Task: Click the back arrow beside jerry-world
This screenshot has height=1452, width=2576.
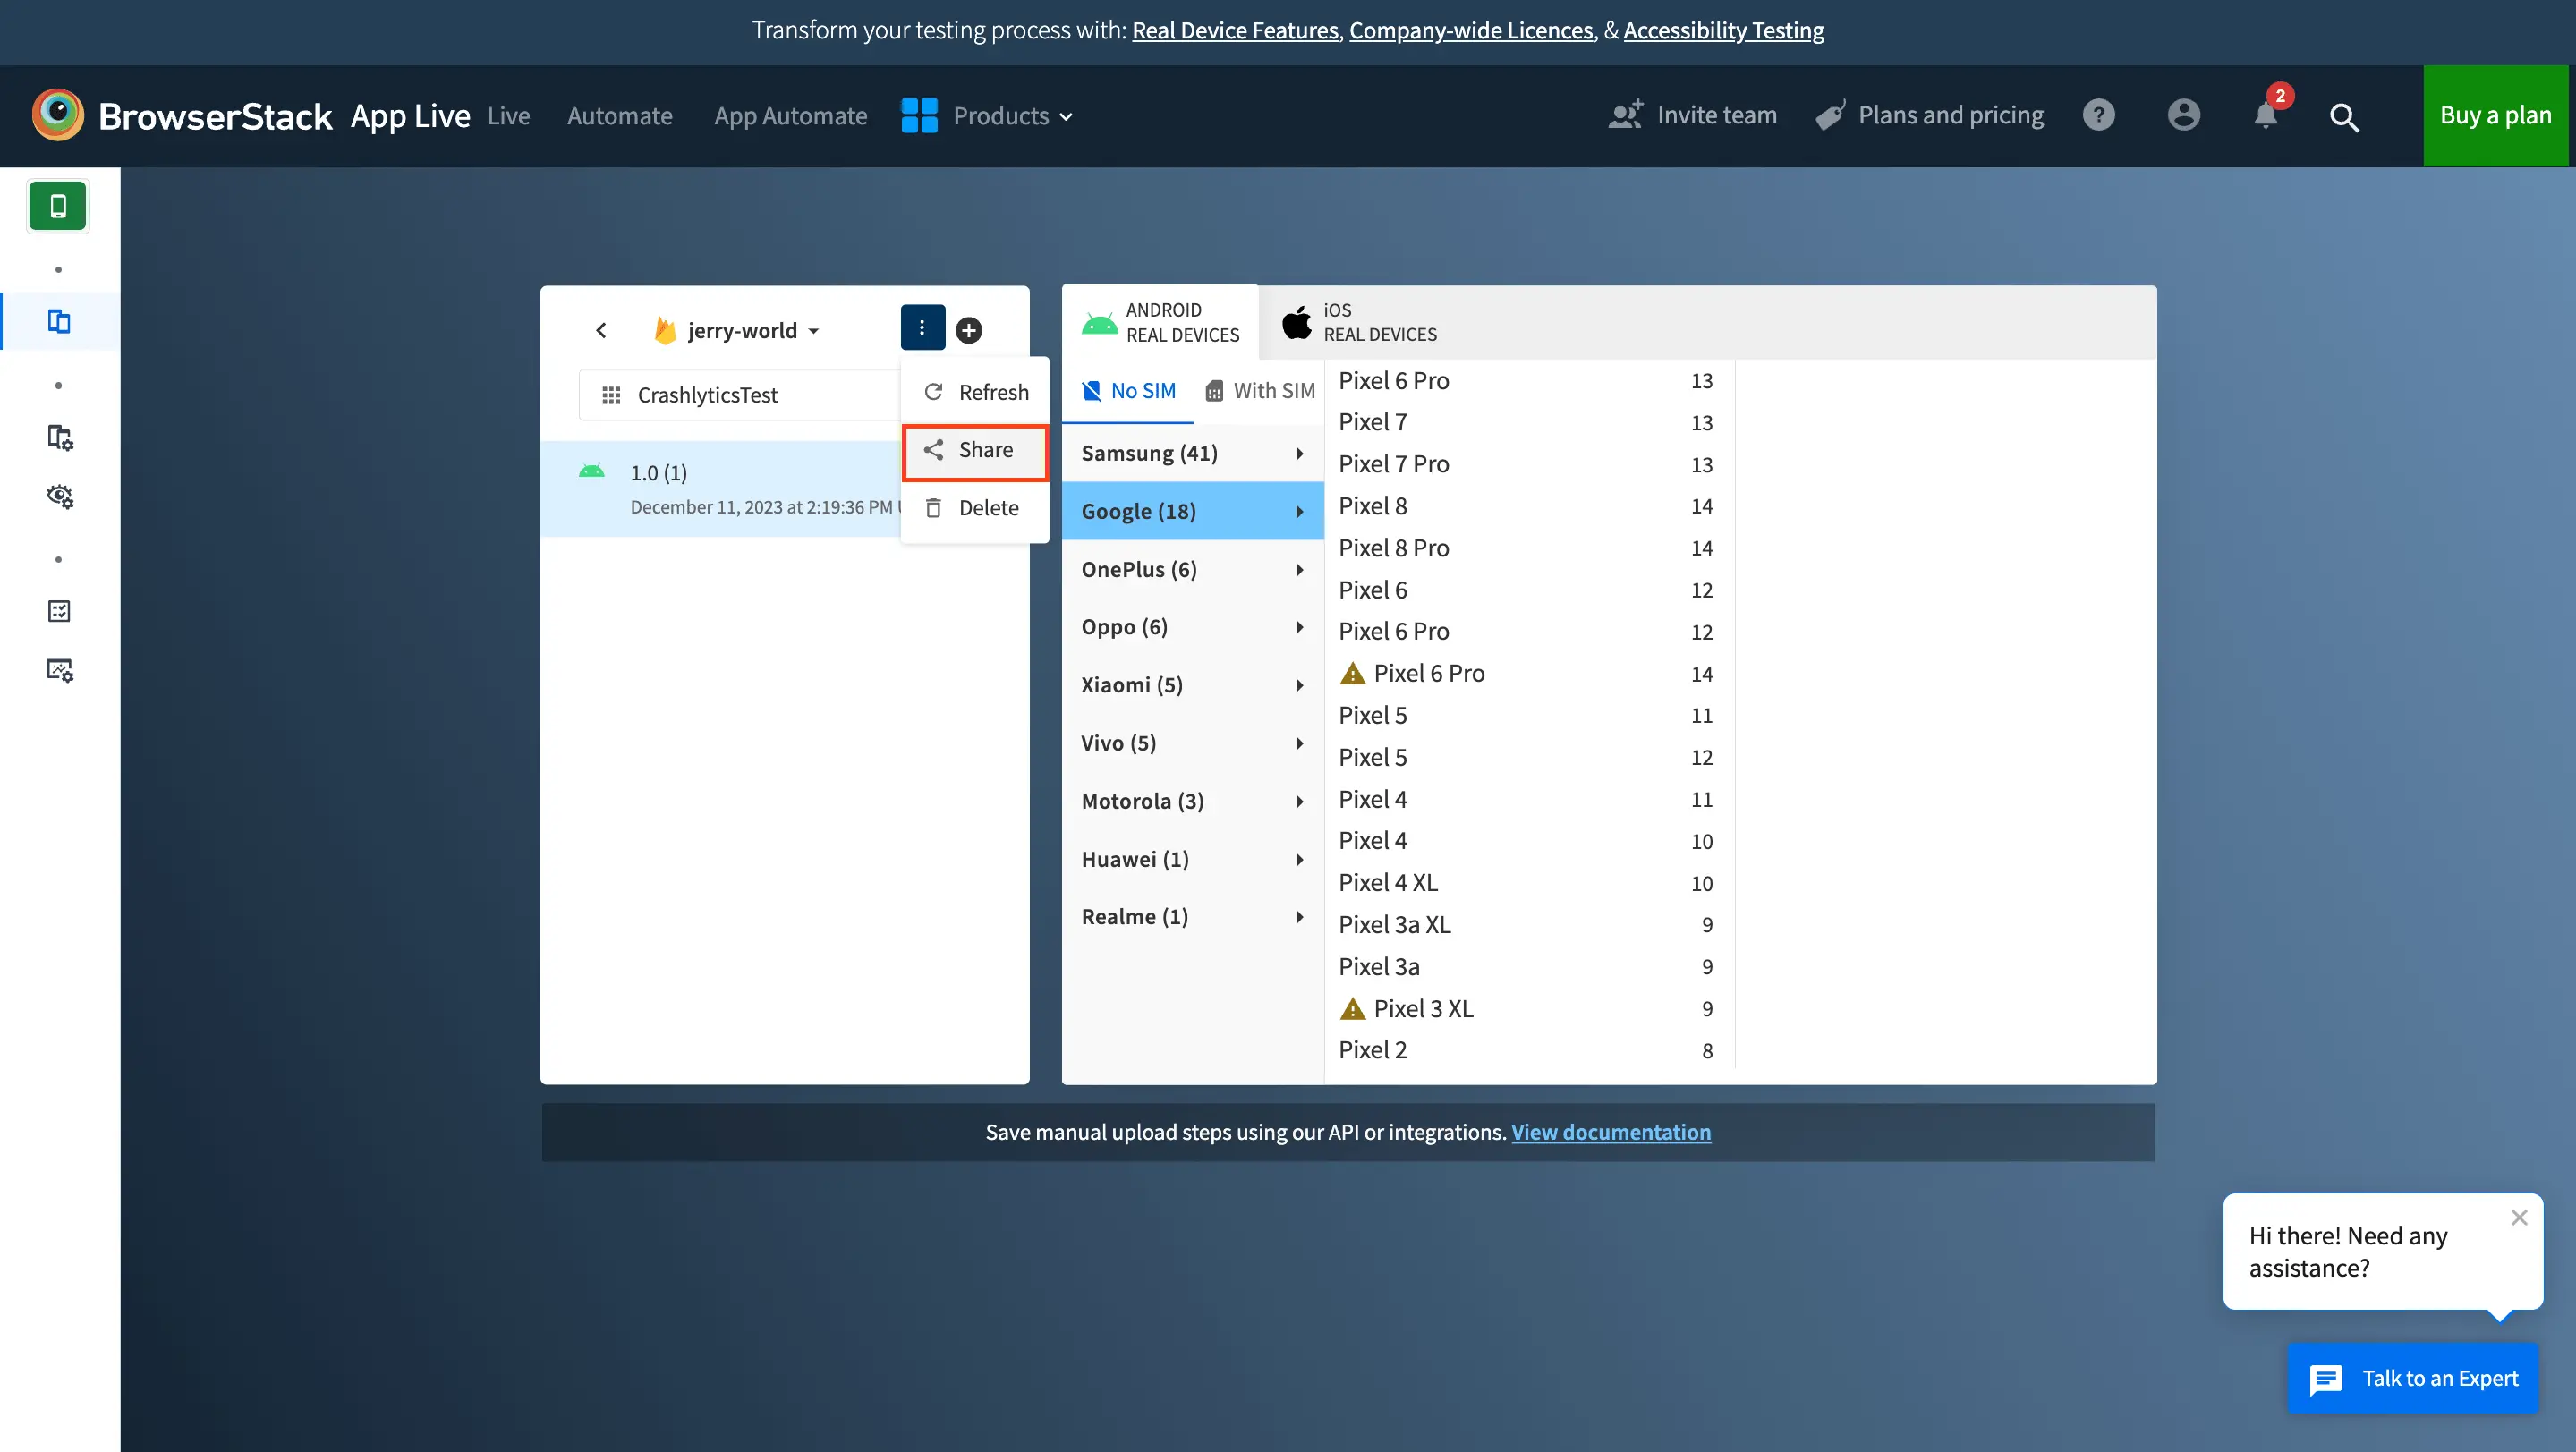Action: (x=601, y=330)
